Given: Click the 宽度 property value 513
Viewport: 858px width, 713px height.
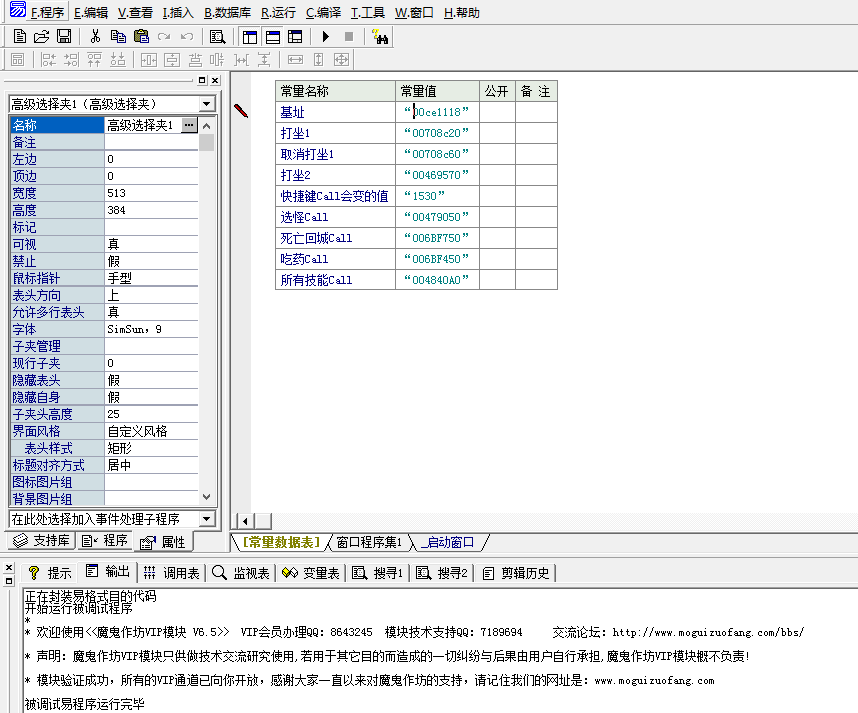Looking at the screenshot, I should 151,193.
